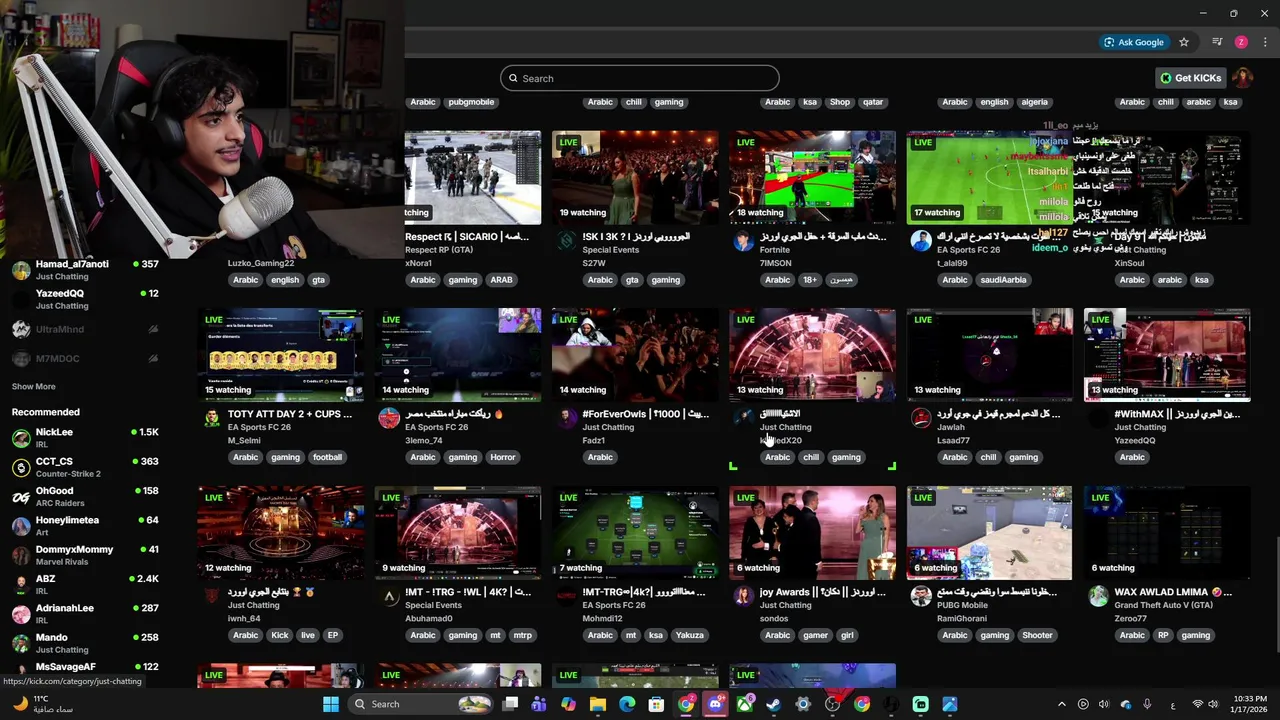Open Mando recommended channel

click(85, 643)
